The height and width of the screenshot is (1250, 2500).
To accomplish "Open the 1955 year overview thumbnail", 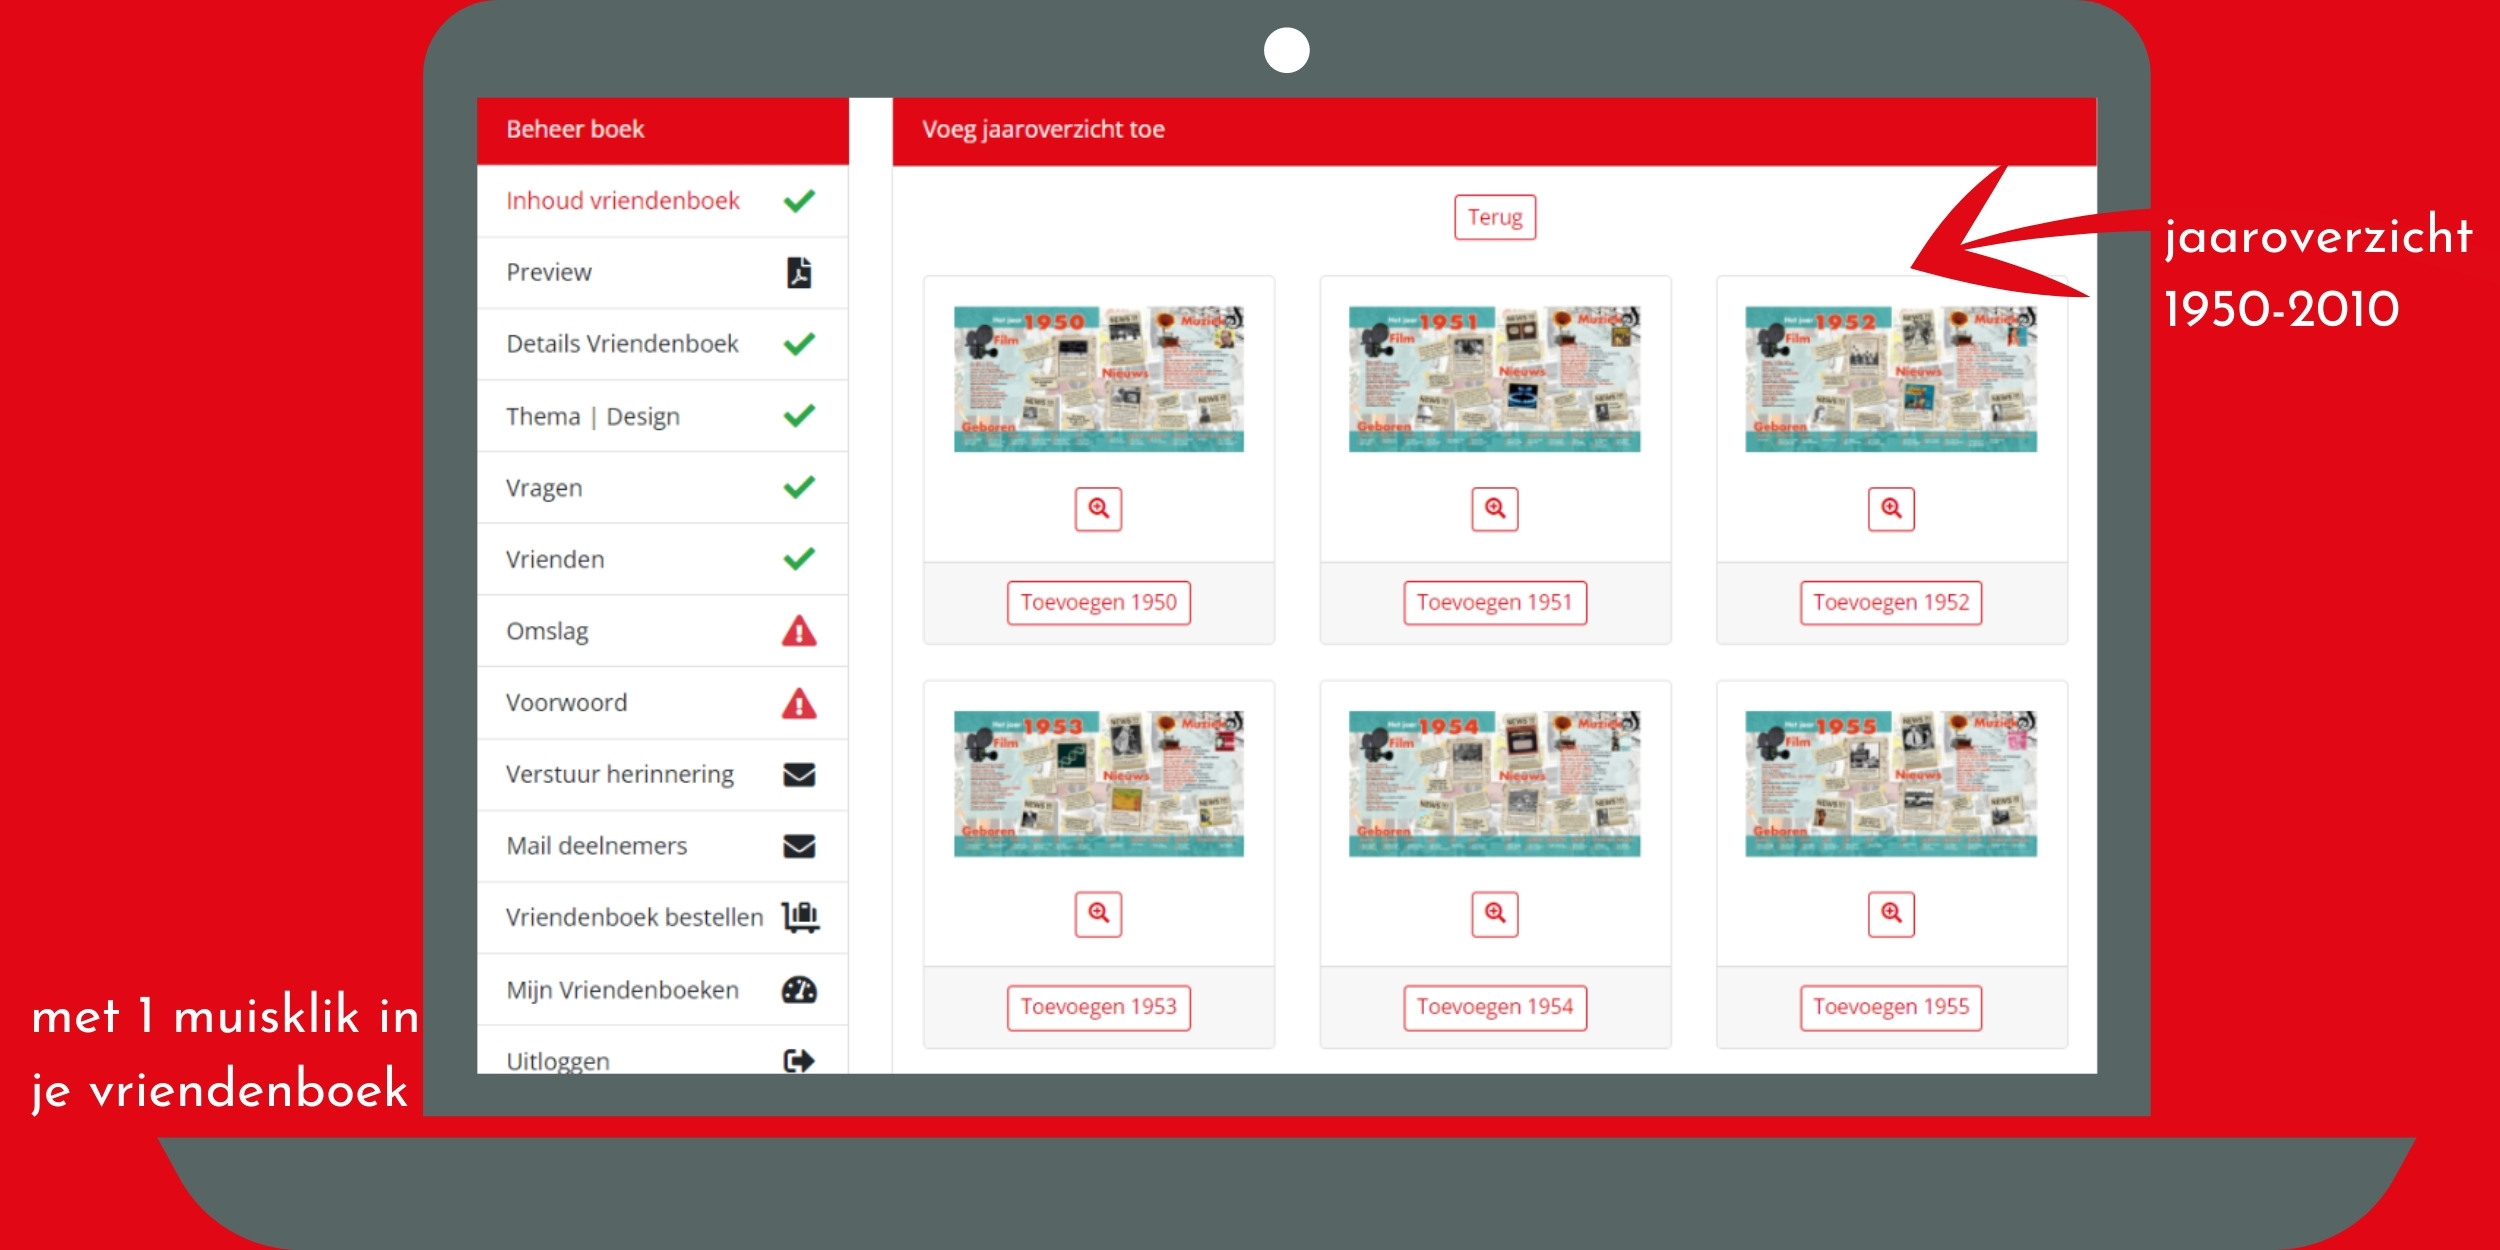I will [x=1891, y=783].
